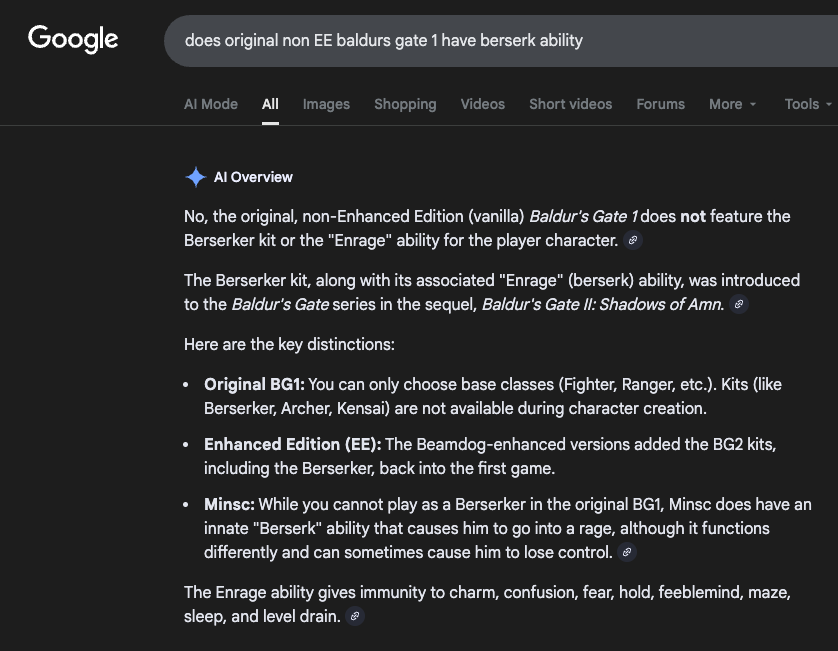
Task: Click the "Enhanced Edition (EE):" bullet heading
Action: [x=293, y=444]
